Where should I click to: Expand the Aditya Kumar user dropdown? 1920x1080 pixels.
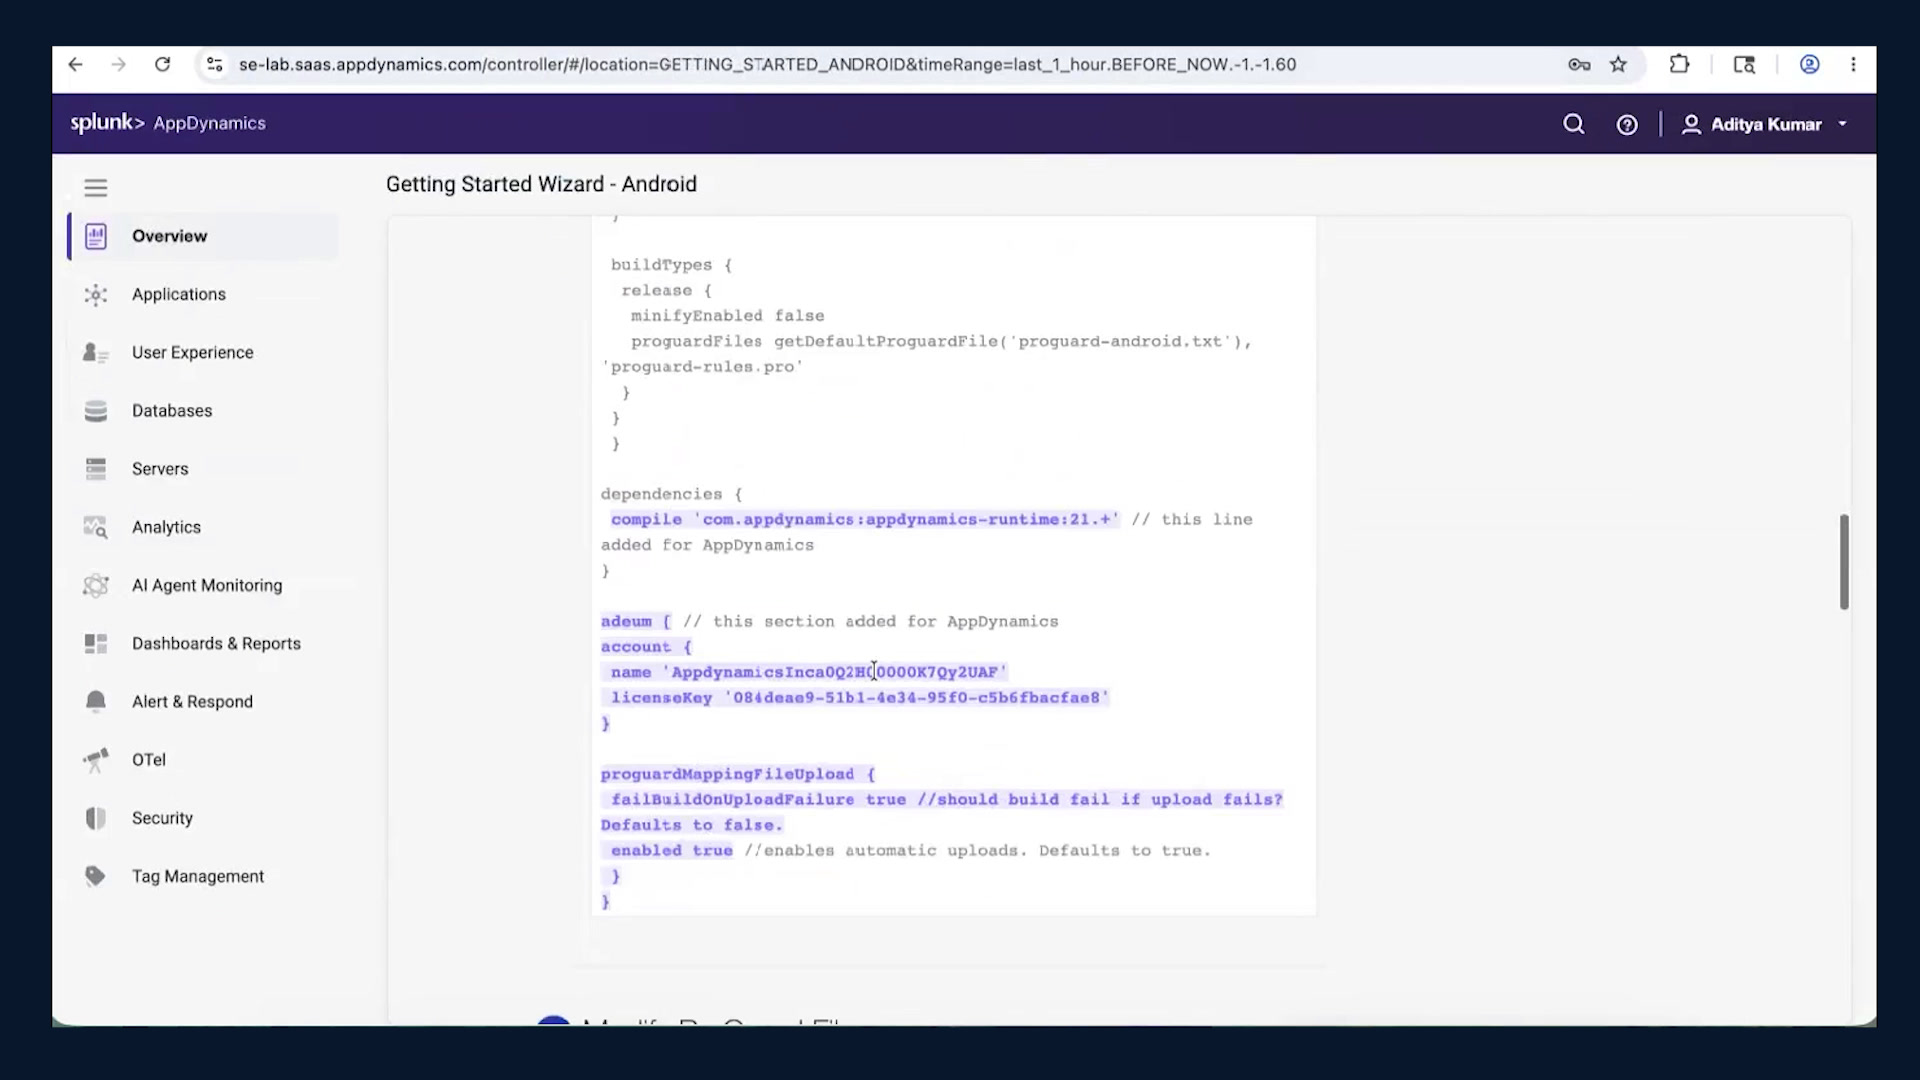[1764, 125]
